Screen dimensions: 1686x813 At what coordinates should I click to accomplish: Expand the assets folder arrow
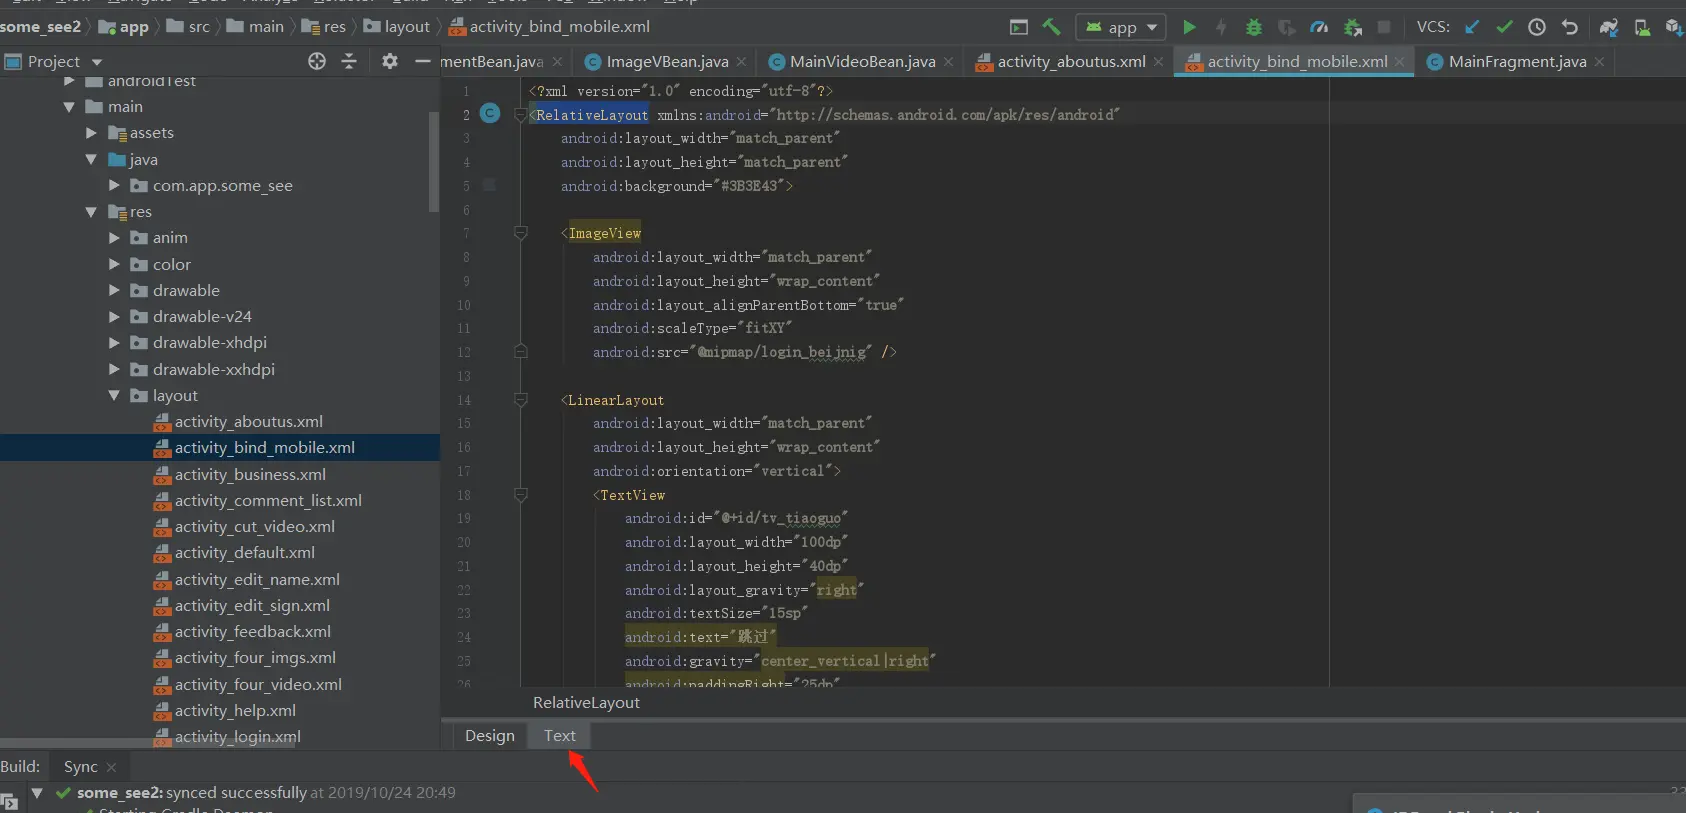point(91,133)
